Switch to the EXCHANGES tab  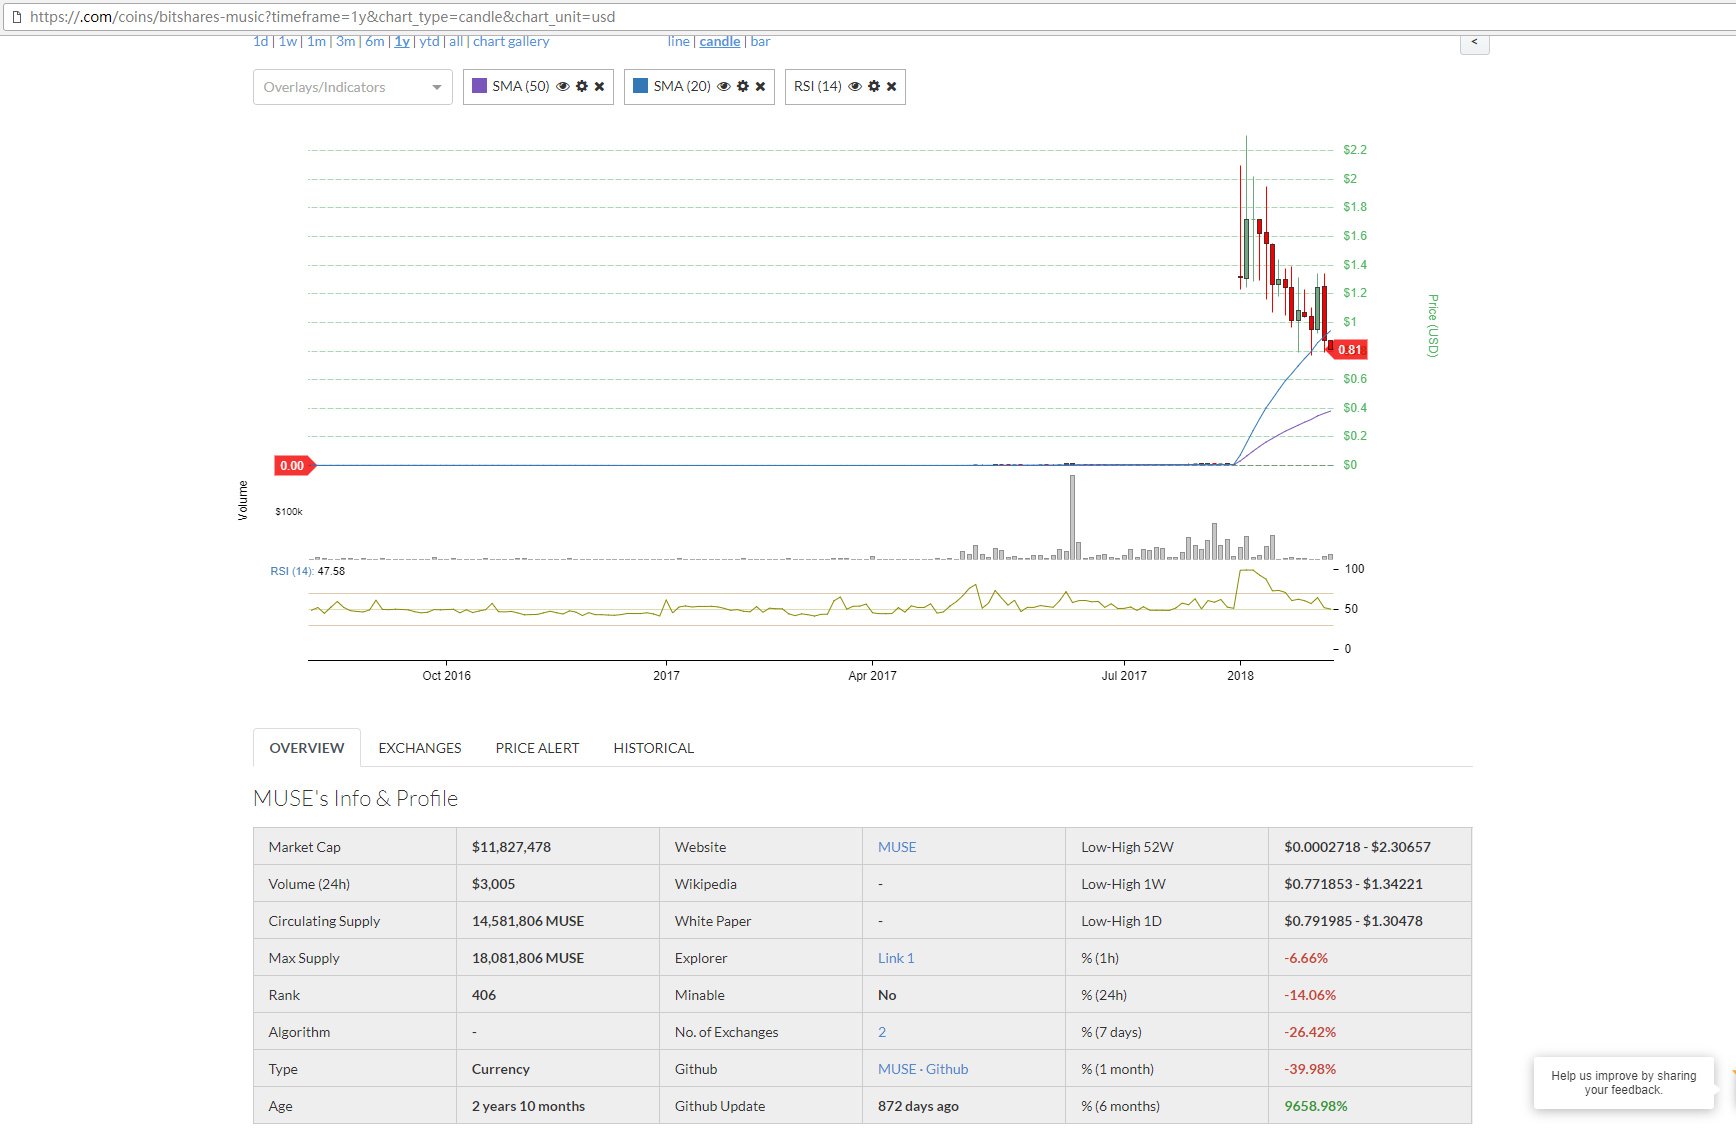point(420,748)
